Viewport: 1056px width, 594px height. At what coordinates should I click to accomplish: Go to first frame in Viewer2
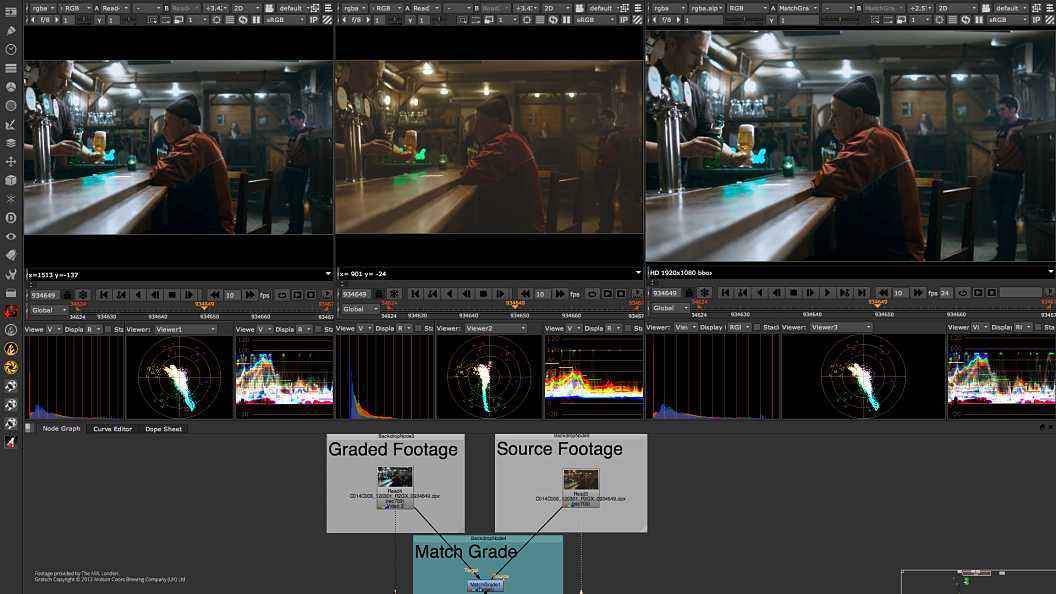[x=415, y=294]
